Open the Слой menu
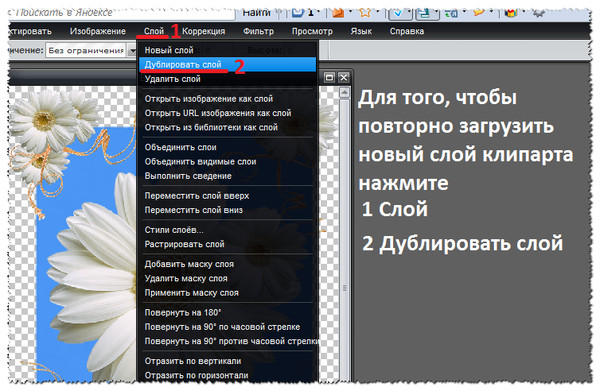Viewport: 600px width, 391px height. point(154,31)
